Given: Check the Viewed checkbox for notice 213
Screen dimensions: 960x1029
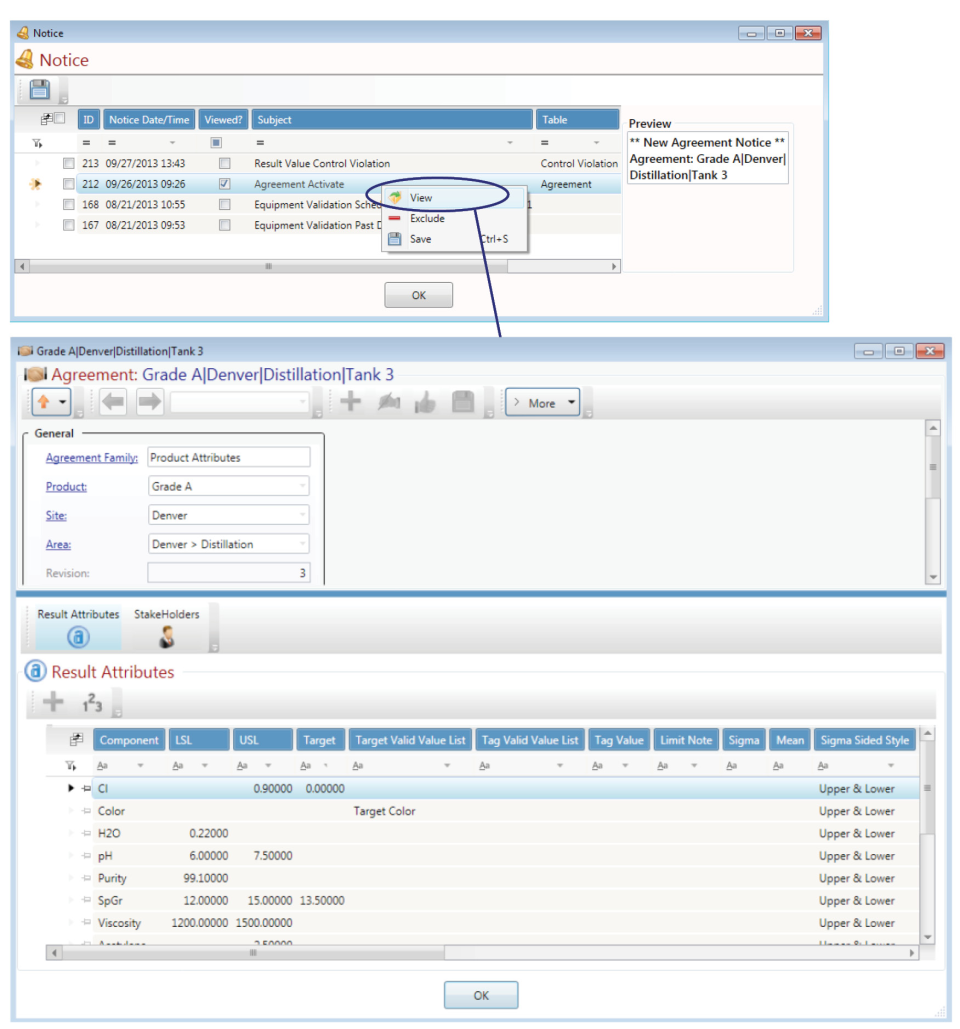Looking at the screenshot, I should click(x=225, y=163).
